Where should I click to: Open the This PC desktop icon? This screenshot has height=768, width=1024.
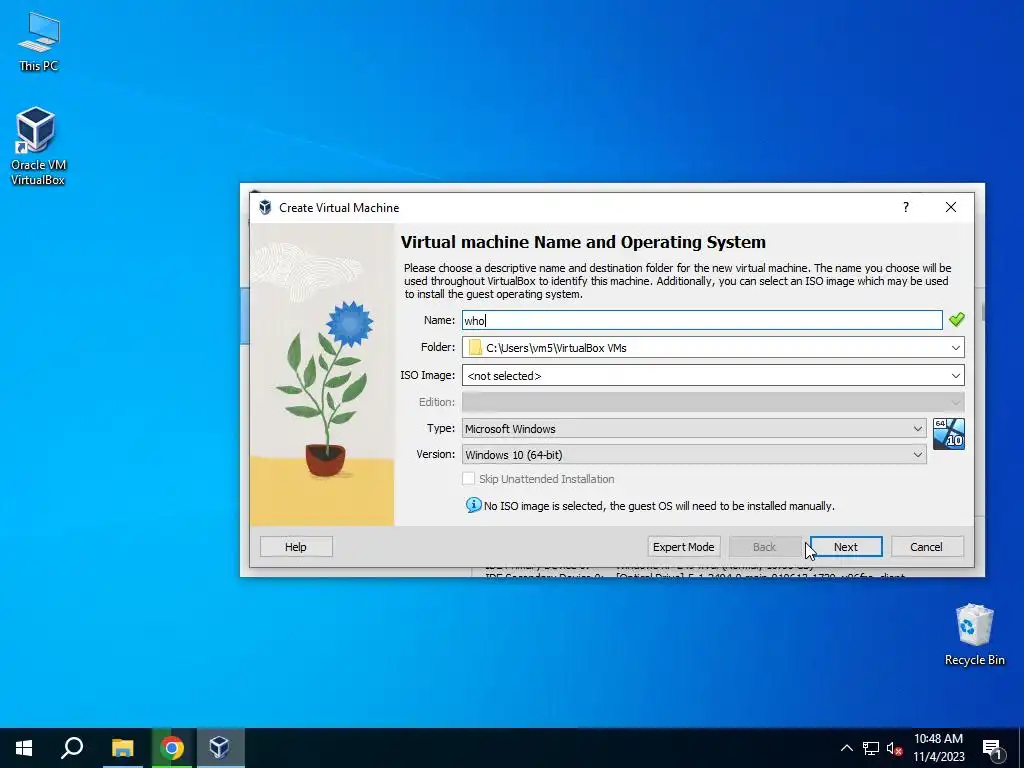tap(39, 42)
